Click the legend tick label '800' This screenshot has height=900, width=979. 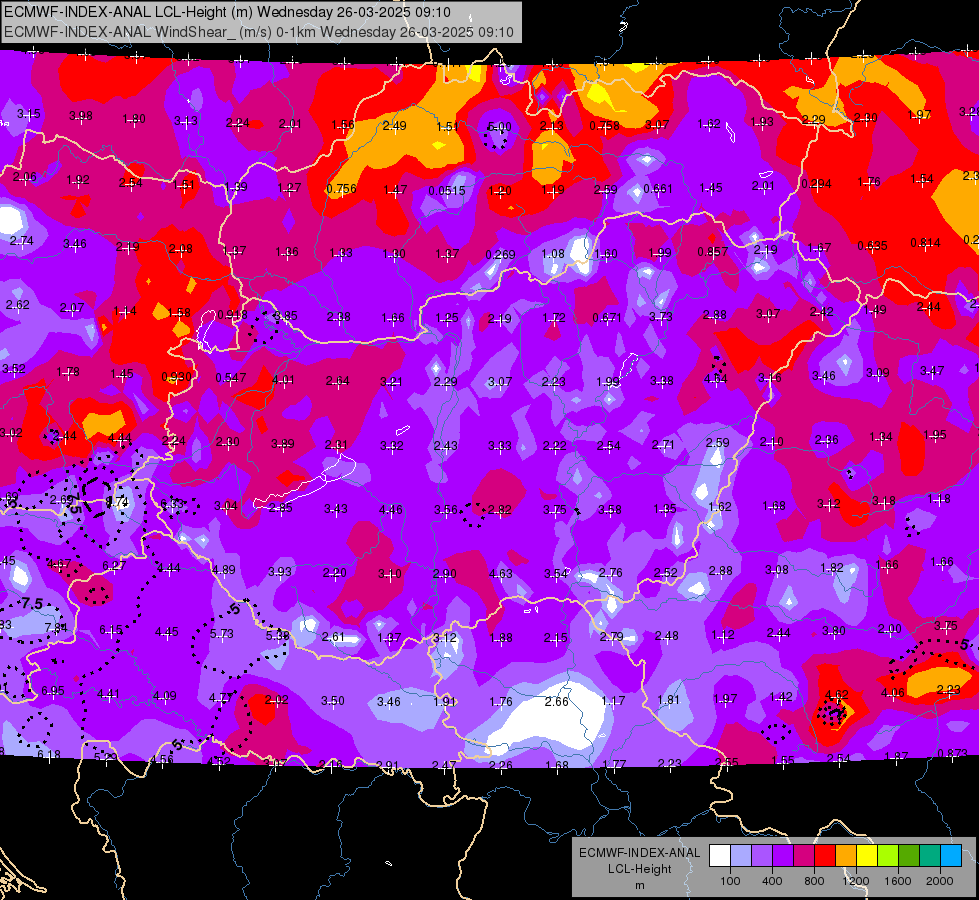[814, 881]
